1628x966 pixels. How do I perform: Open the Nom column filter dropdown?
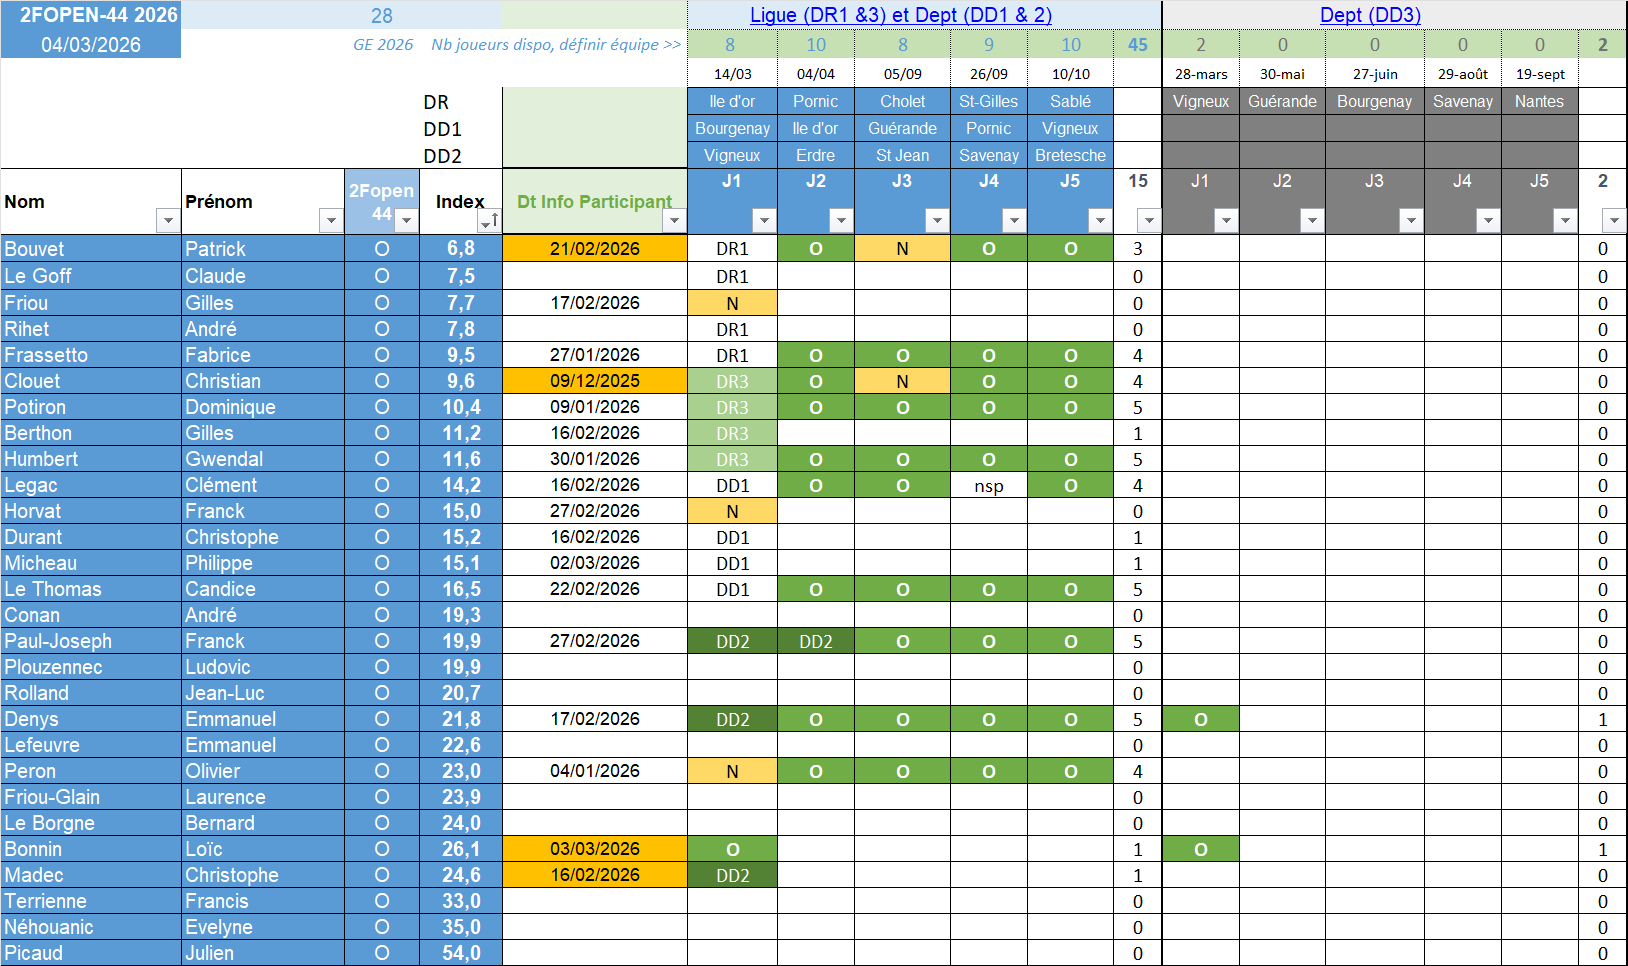167,220
